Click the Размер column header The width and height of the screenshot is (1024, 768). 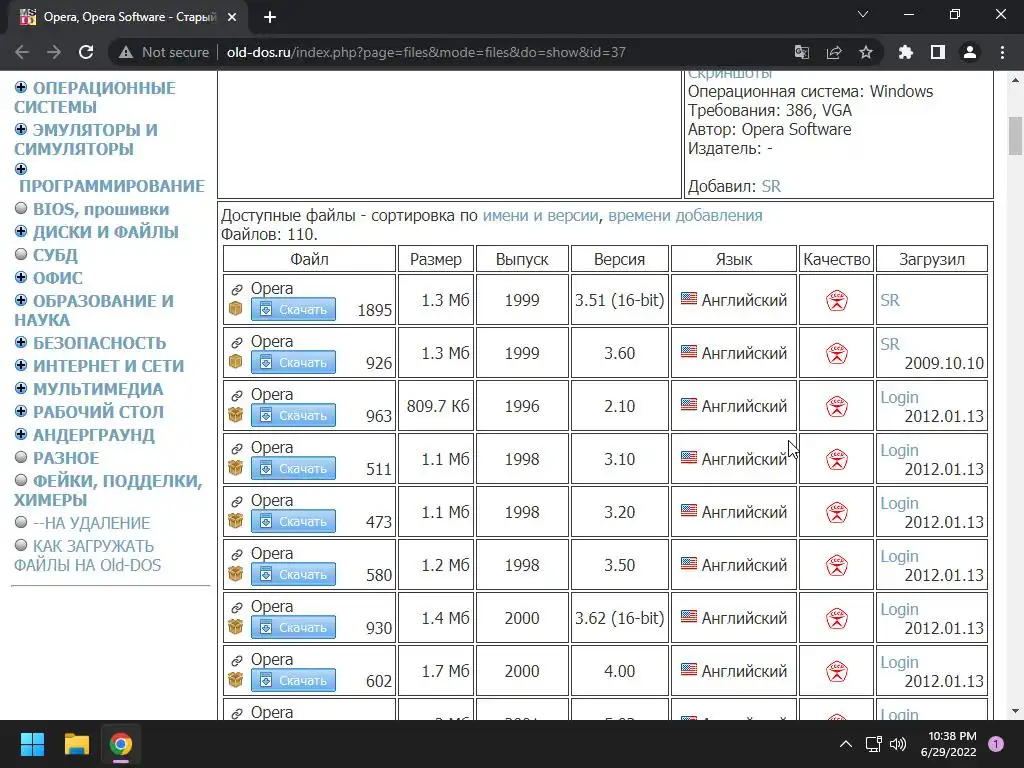coord(436,259)
